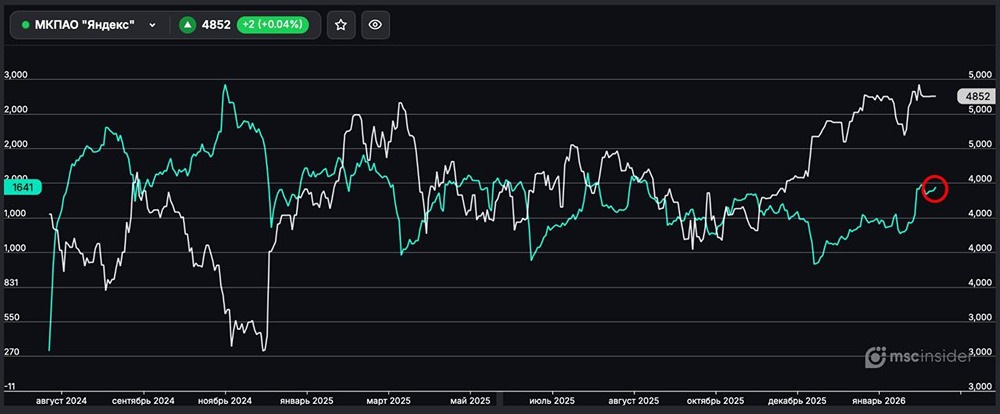This screenshot has width=1000, height=414.
Task: Add the ticker to favorites with the star
Action: (341, 25)
